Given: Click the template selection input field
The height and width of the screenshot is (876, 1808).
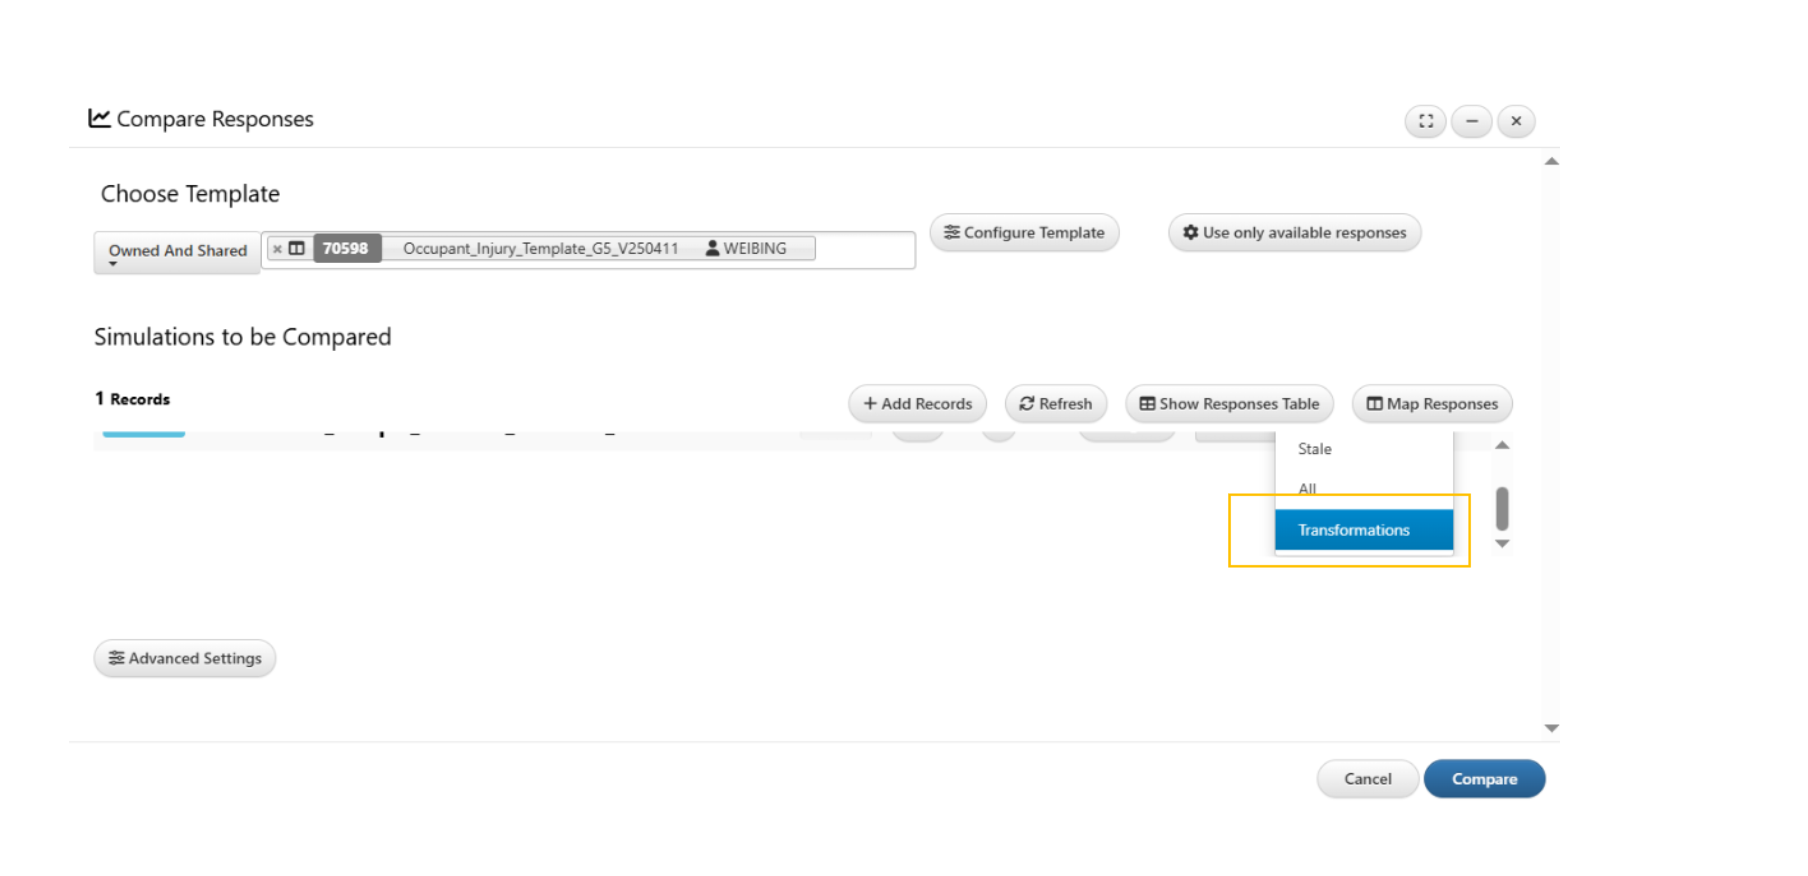Looking at the screenshot, I should click(588, 250).
